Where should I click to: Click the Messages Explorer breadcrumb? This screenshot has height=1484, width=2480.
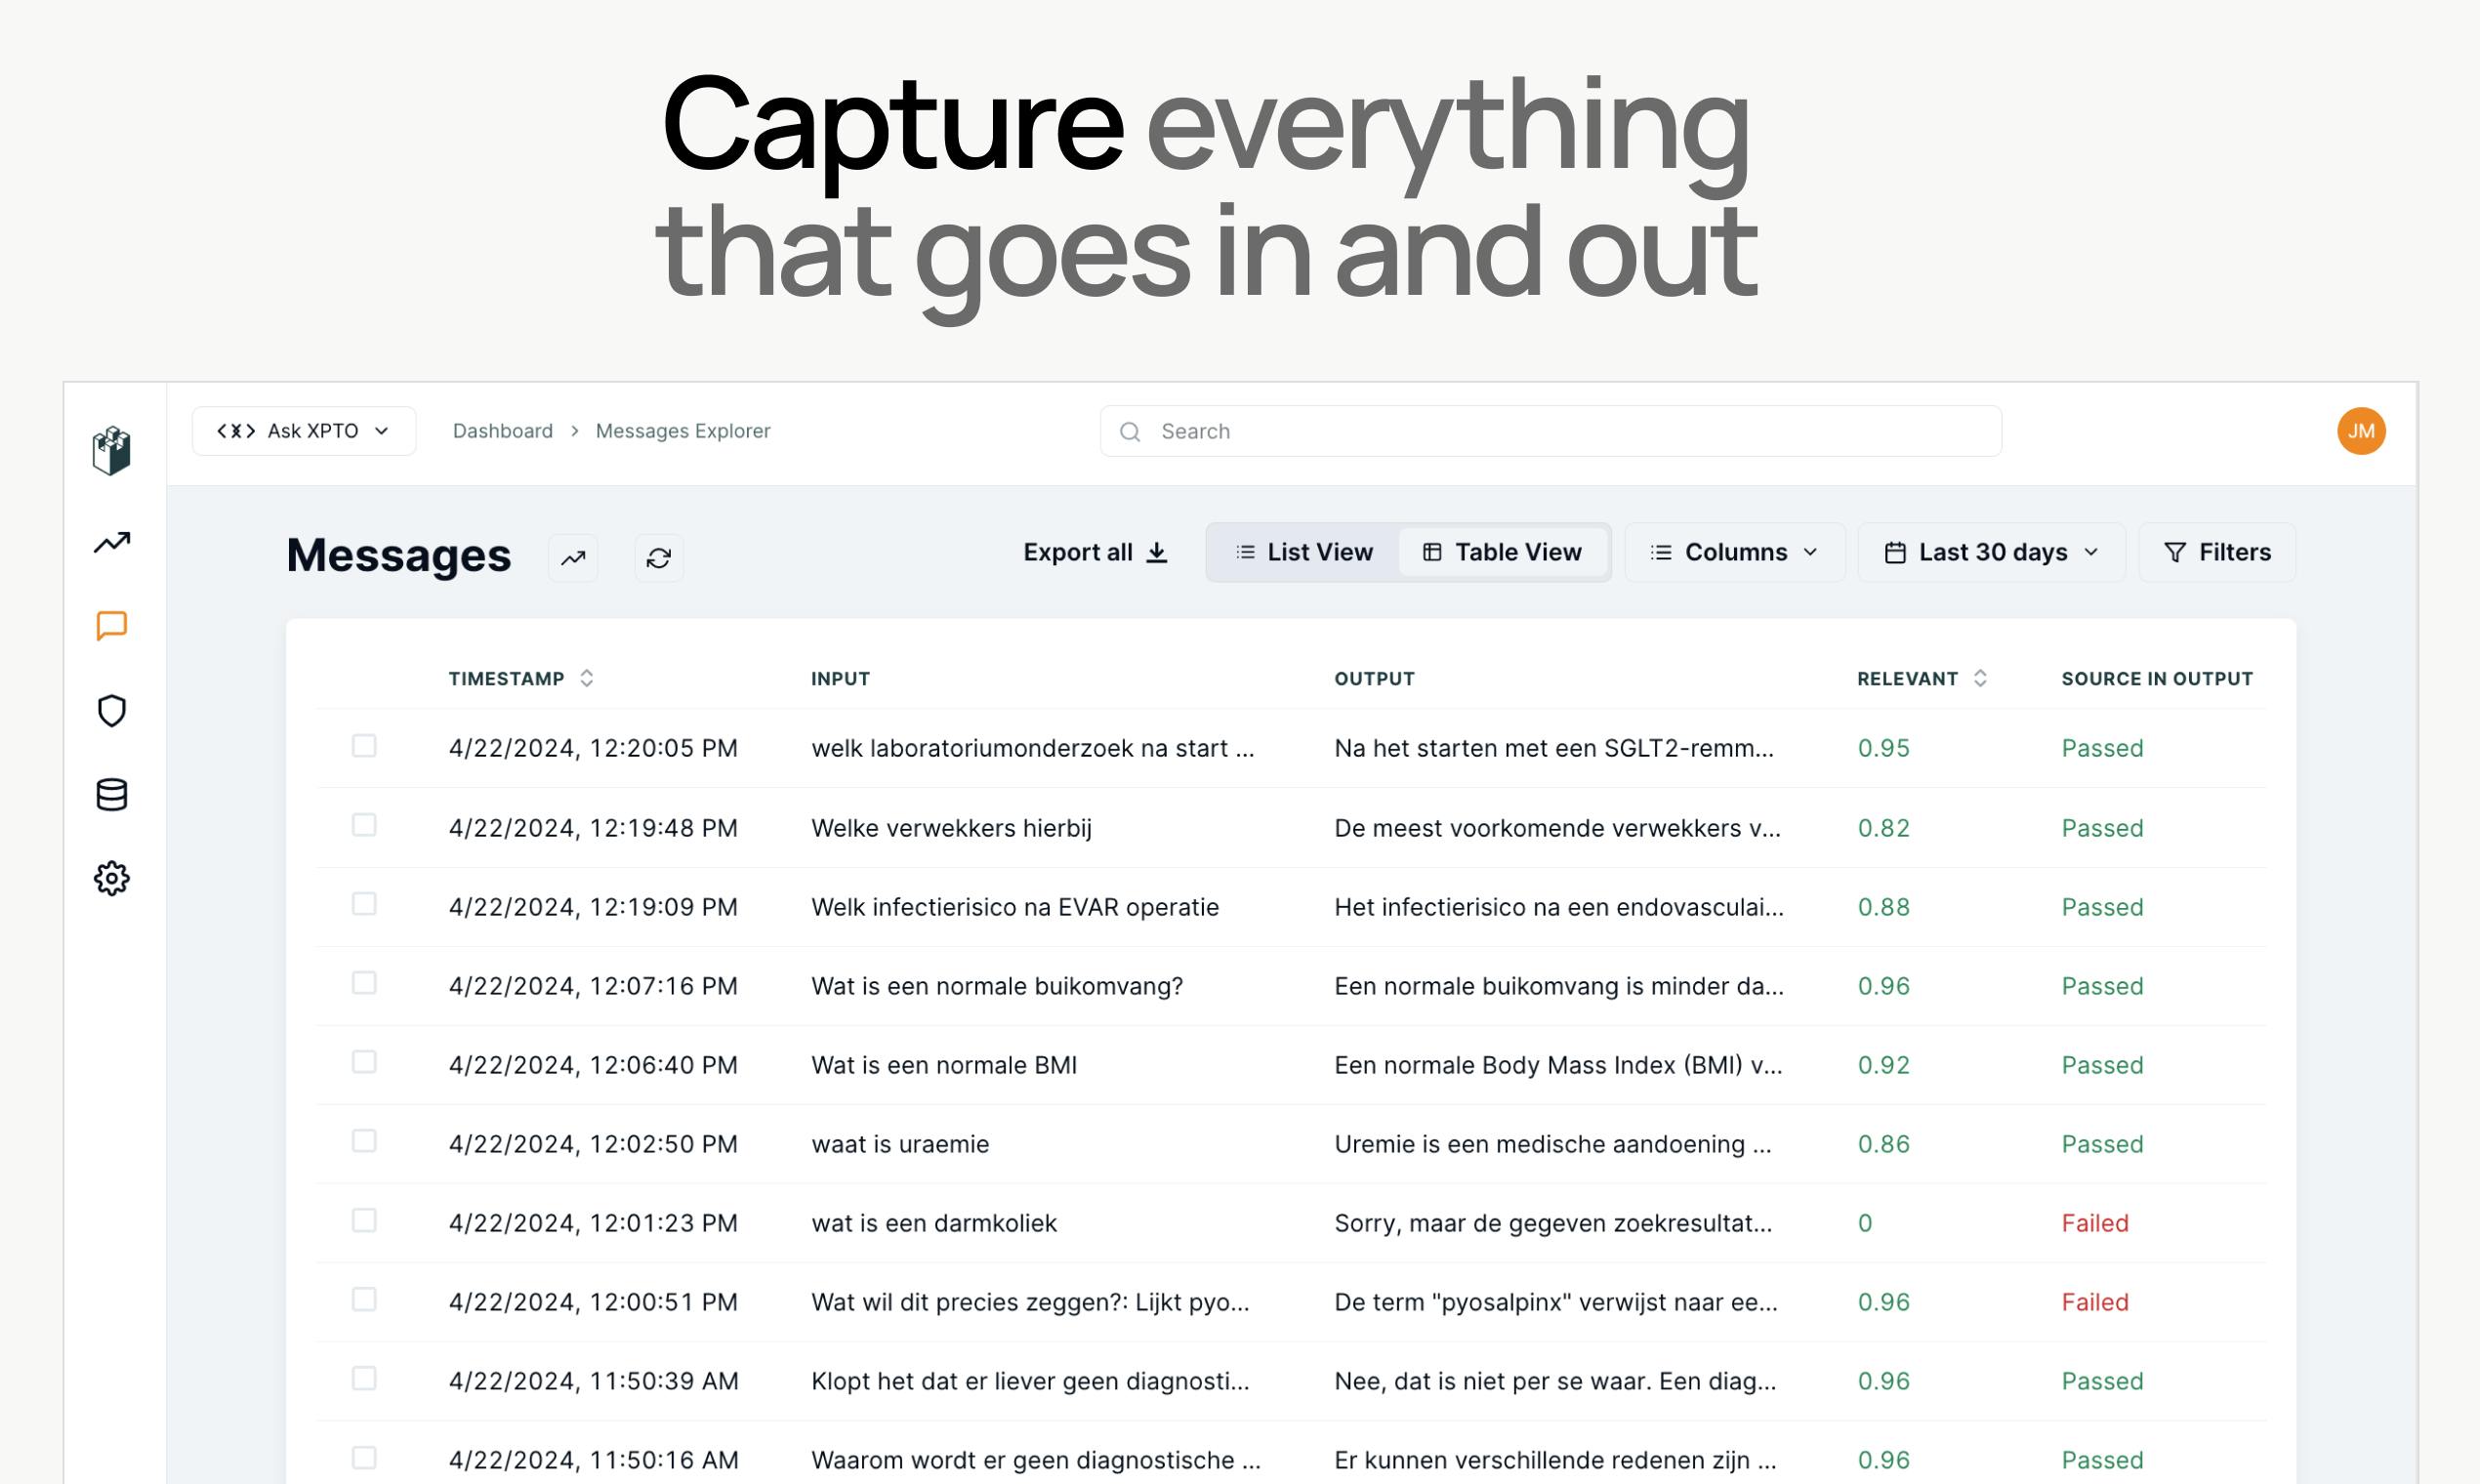point(683,431)
